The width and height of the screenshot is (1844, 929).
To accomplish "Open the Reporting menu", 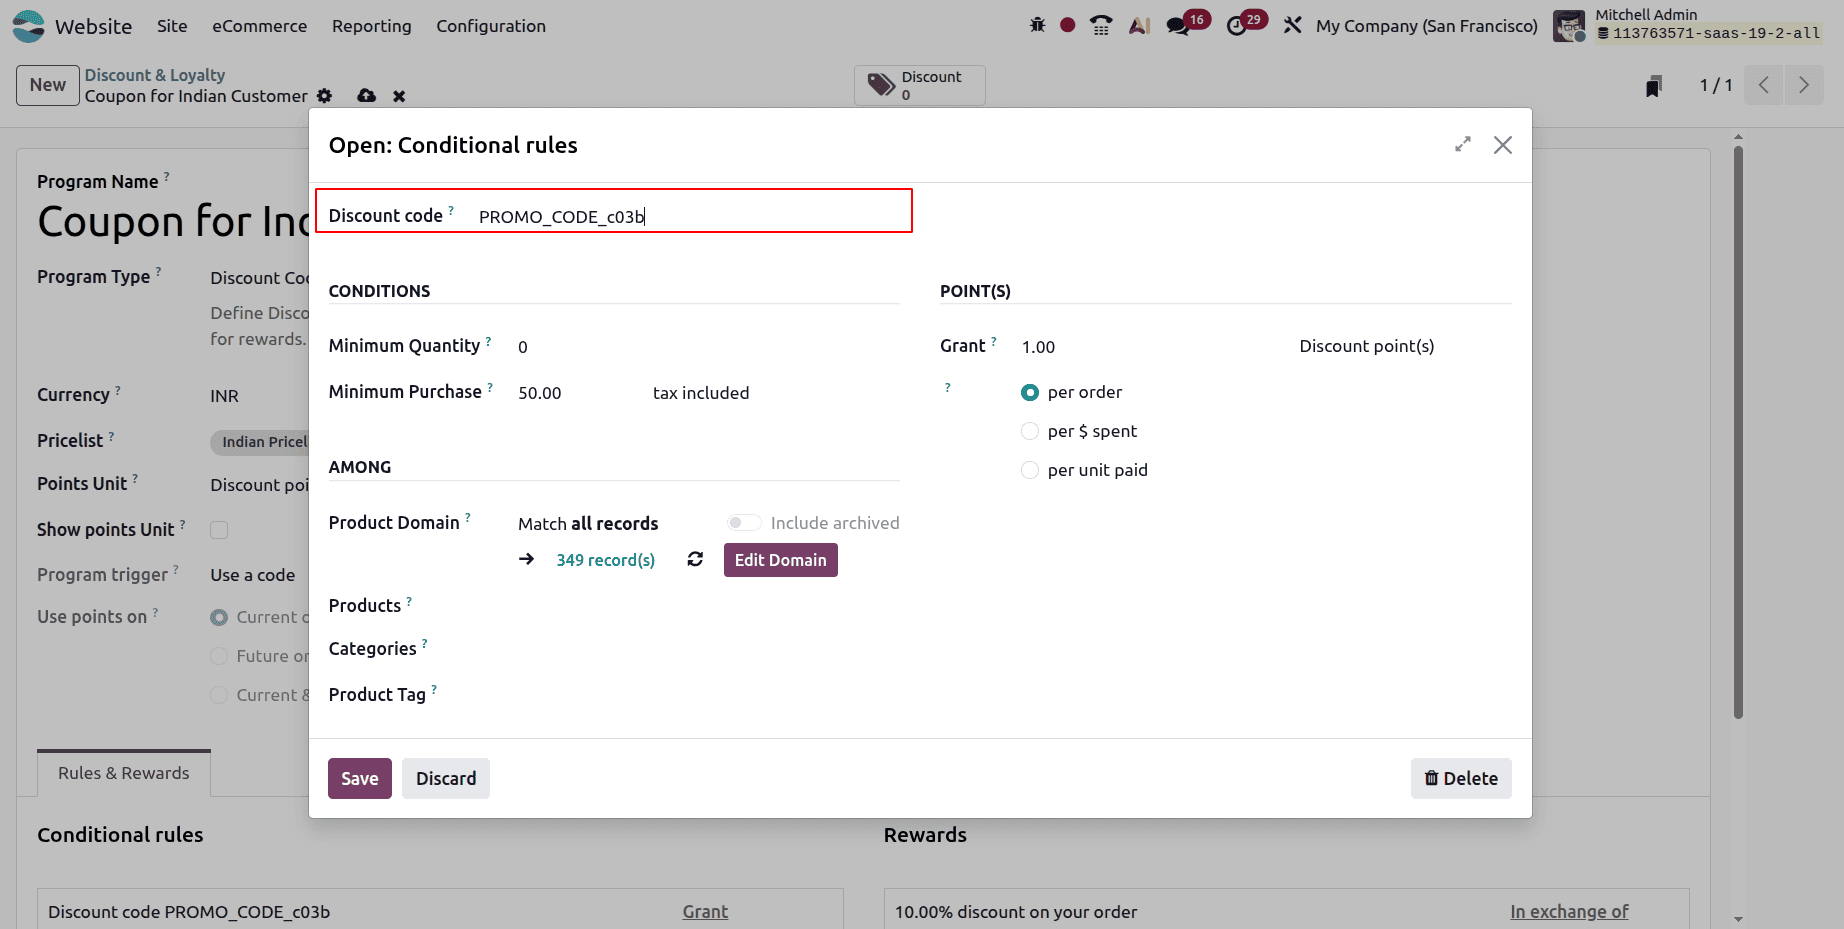I will click(x=371, y=26).
